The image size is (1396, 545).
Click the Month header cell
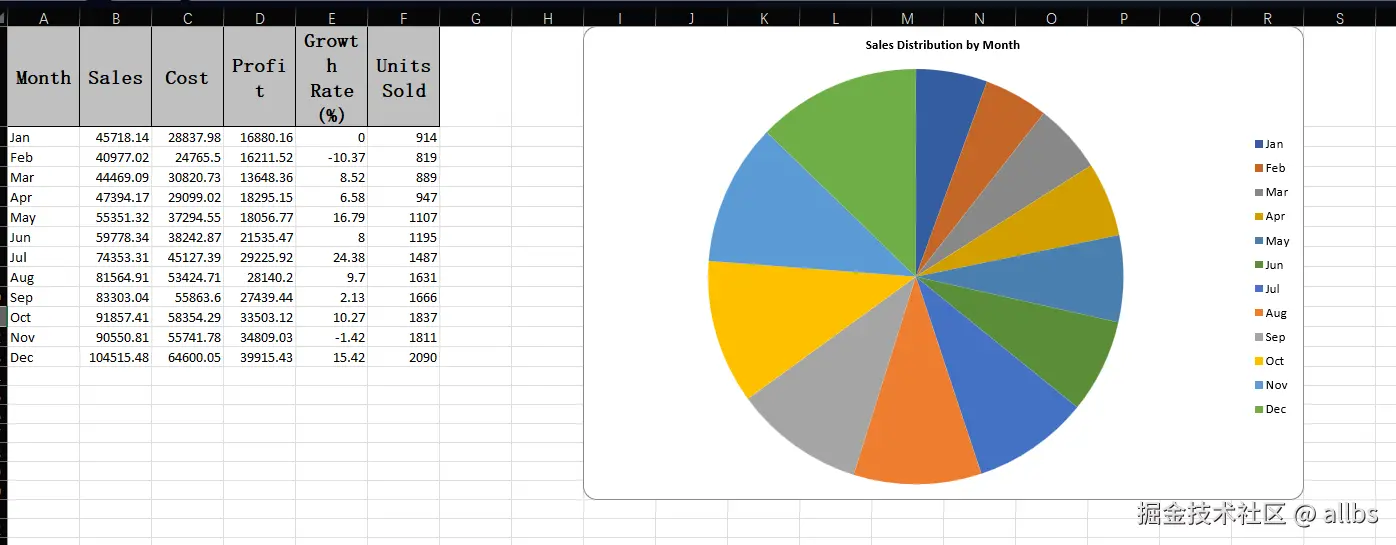pyautogui.click(x=43, y=77)
